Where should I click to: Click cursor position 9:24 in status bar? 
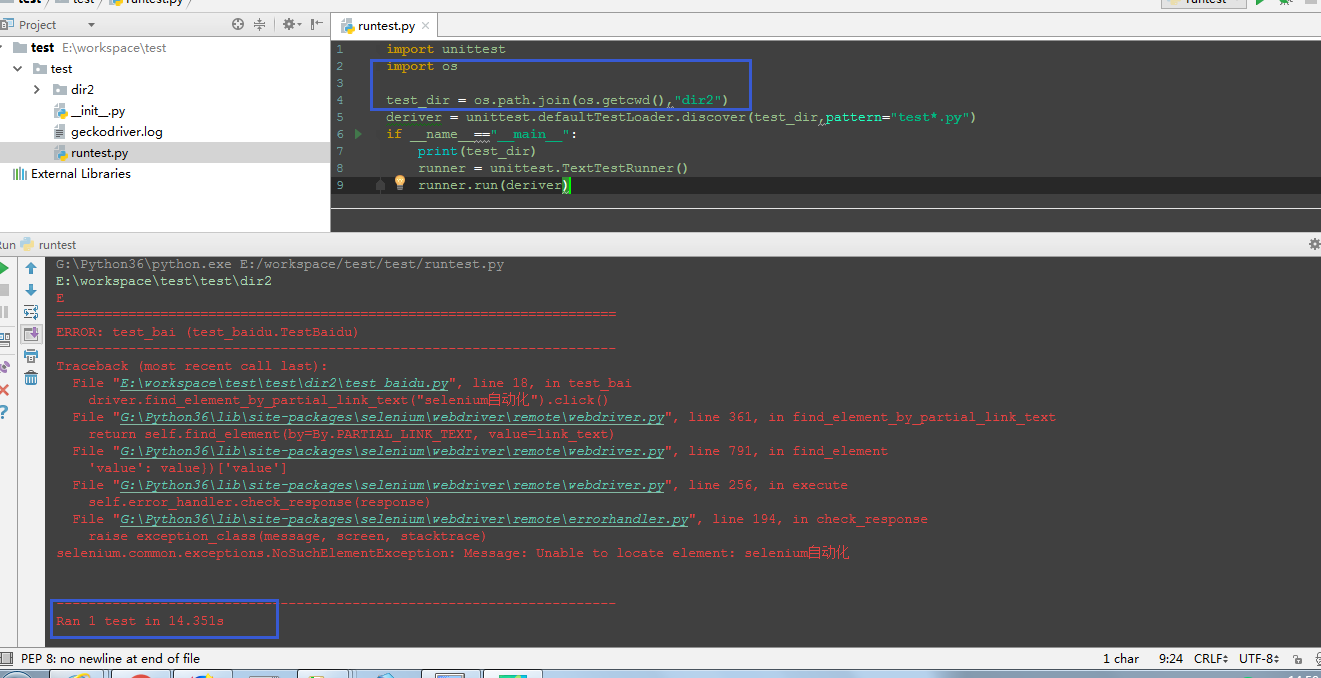click(1170, 658)
